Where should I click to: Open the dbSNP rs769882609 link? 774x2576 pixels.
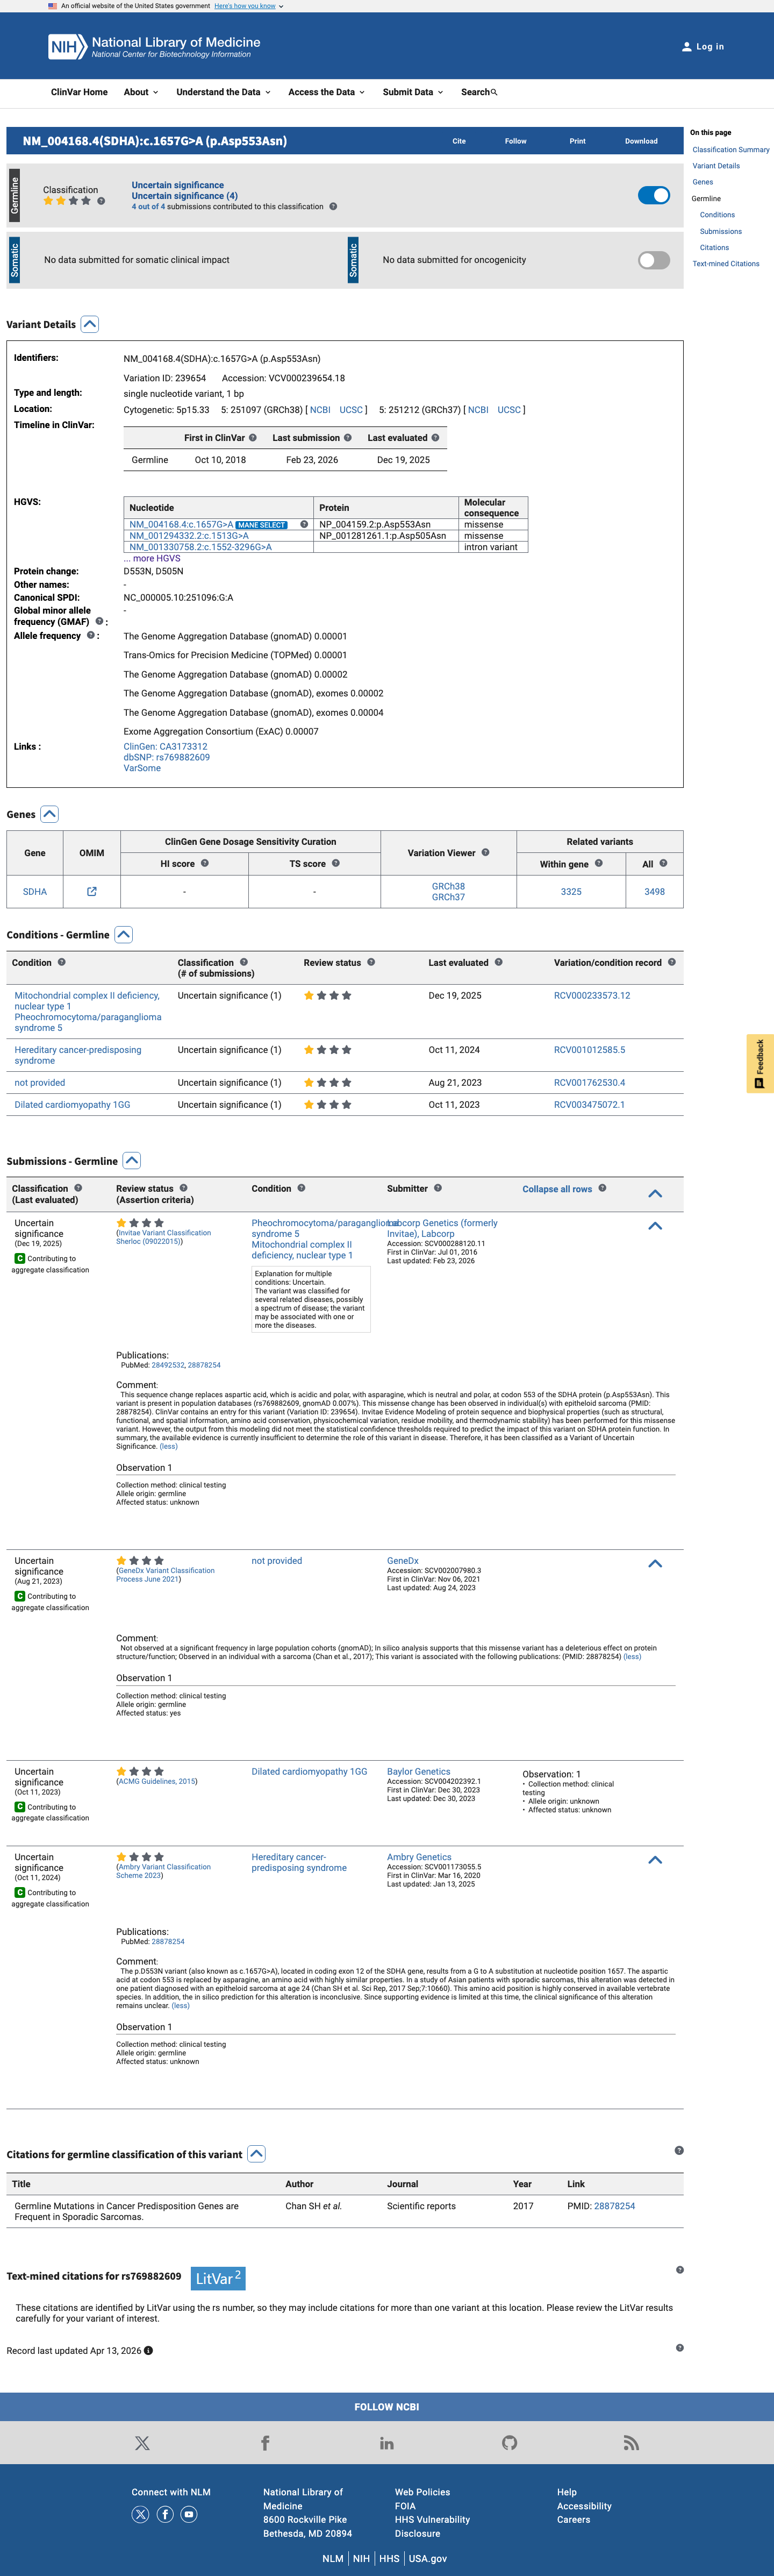(167, 757)
